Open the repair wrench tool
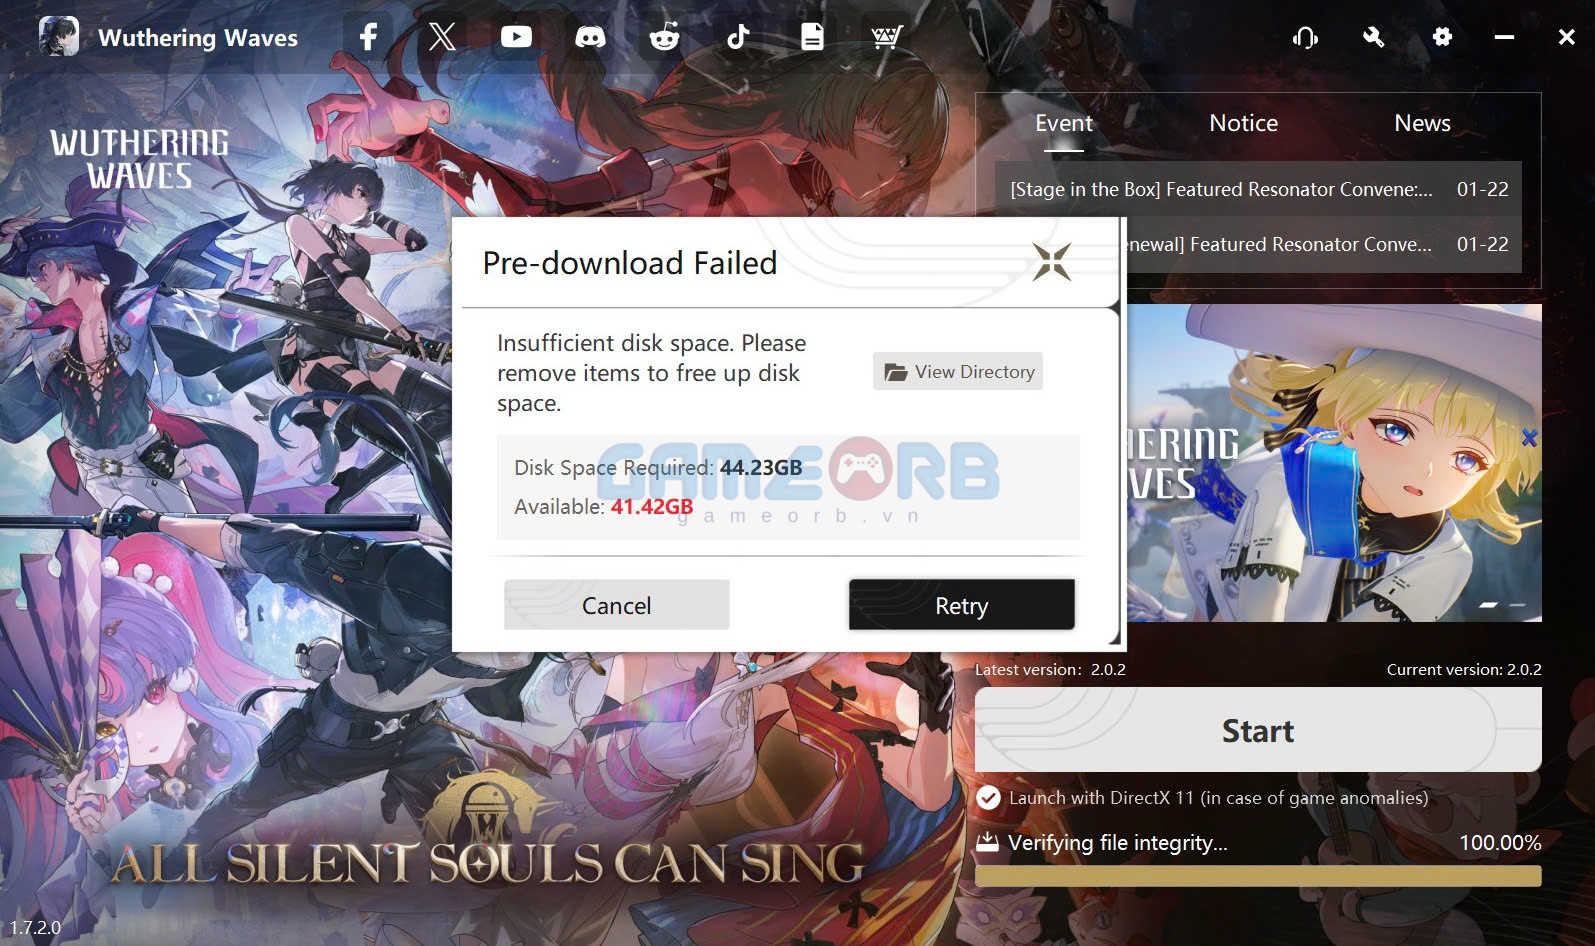 [x=1373, y=37]
